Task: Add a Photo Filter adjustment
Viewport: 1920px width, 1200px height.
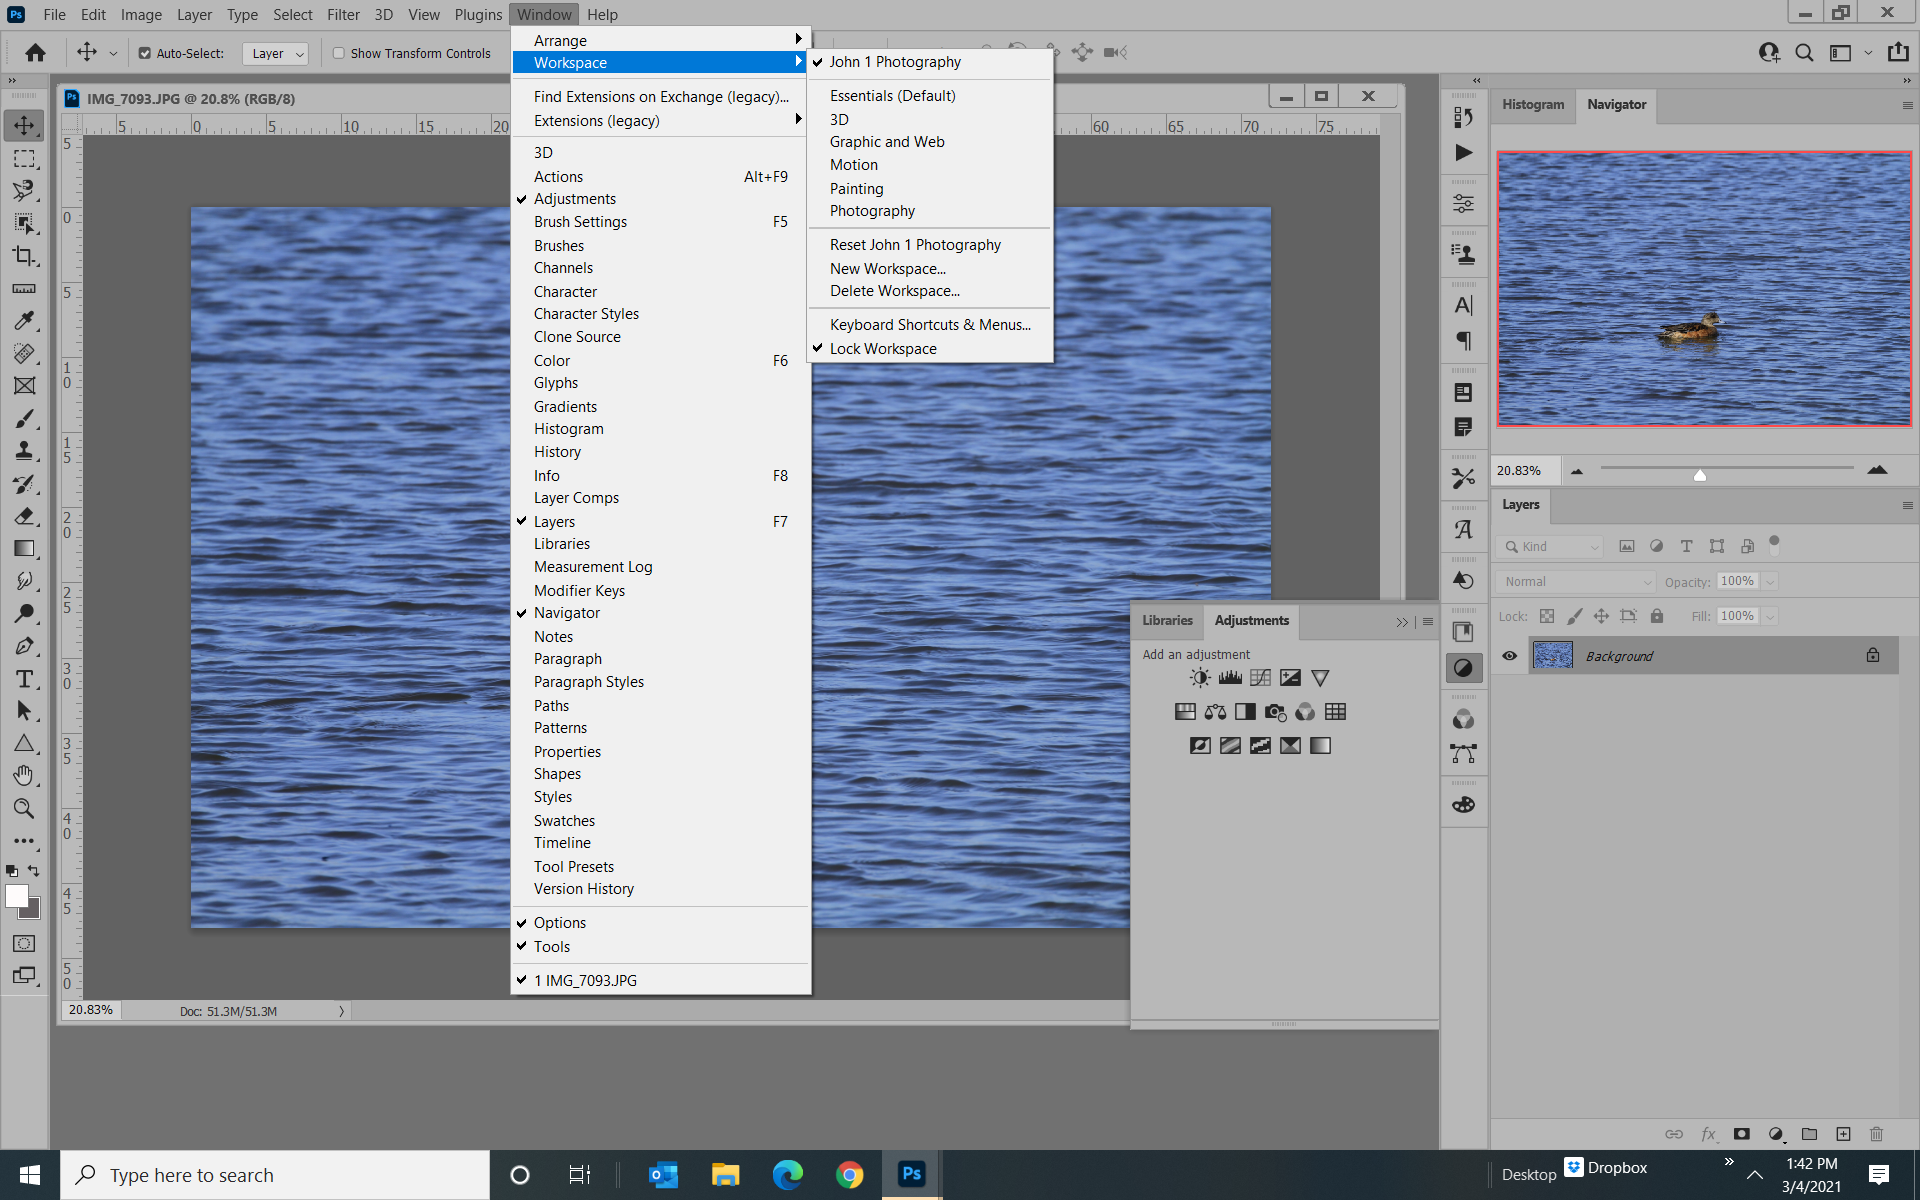Action: pos(1275,711)
